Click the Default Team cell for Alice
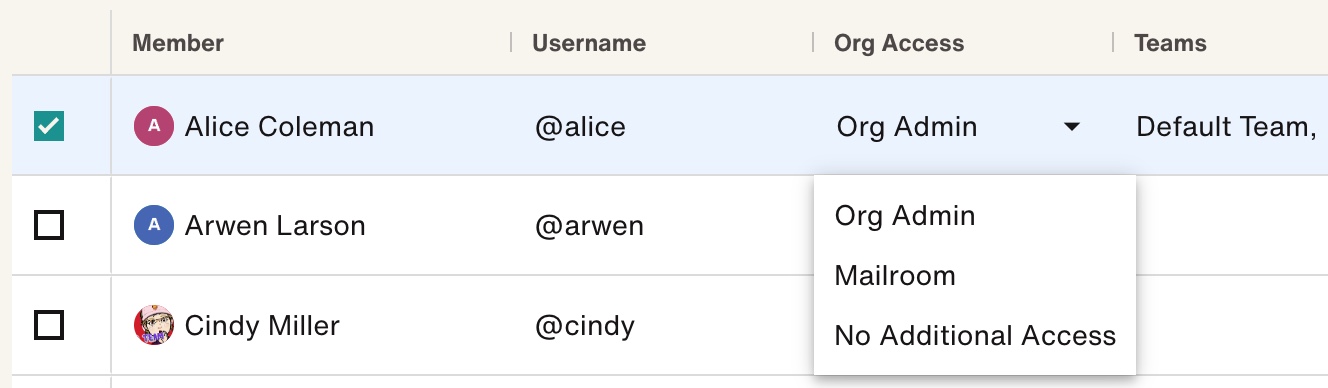 (1226, 127)
